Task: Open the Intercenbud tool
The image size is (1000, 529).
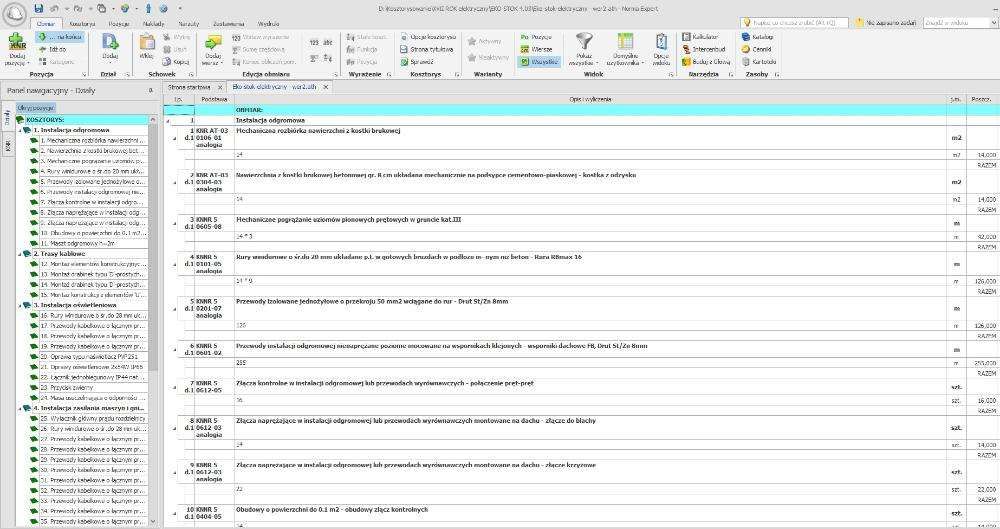Action: pyautogui.click(x=703, y=49)
